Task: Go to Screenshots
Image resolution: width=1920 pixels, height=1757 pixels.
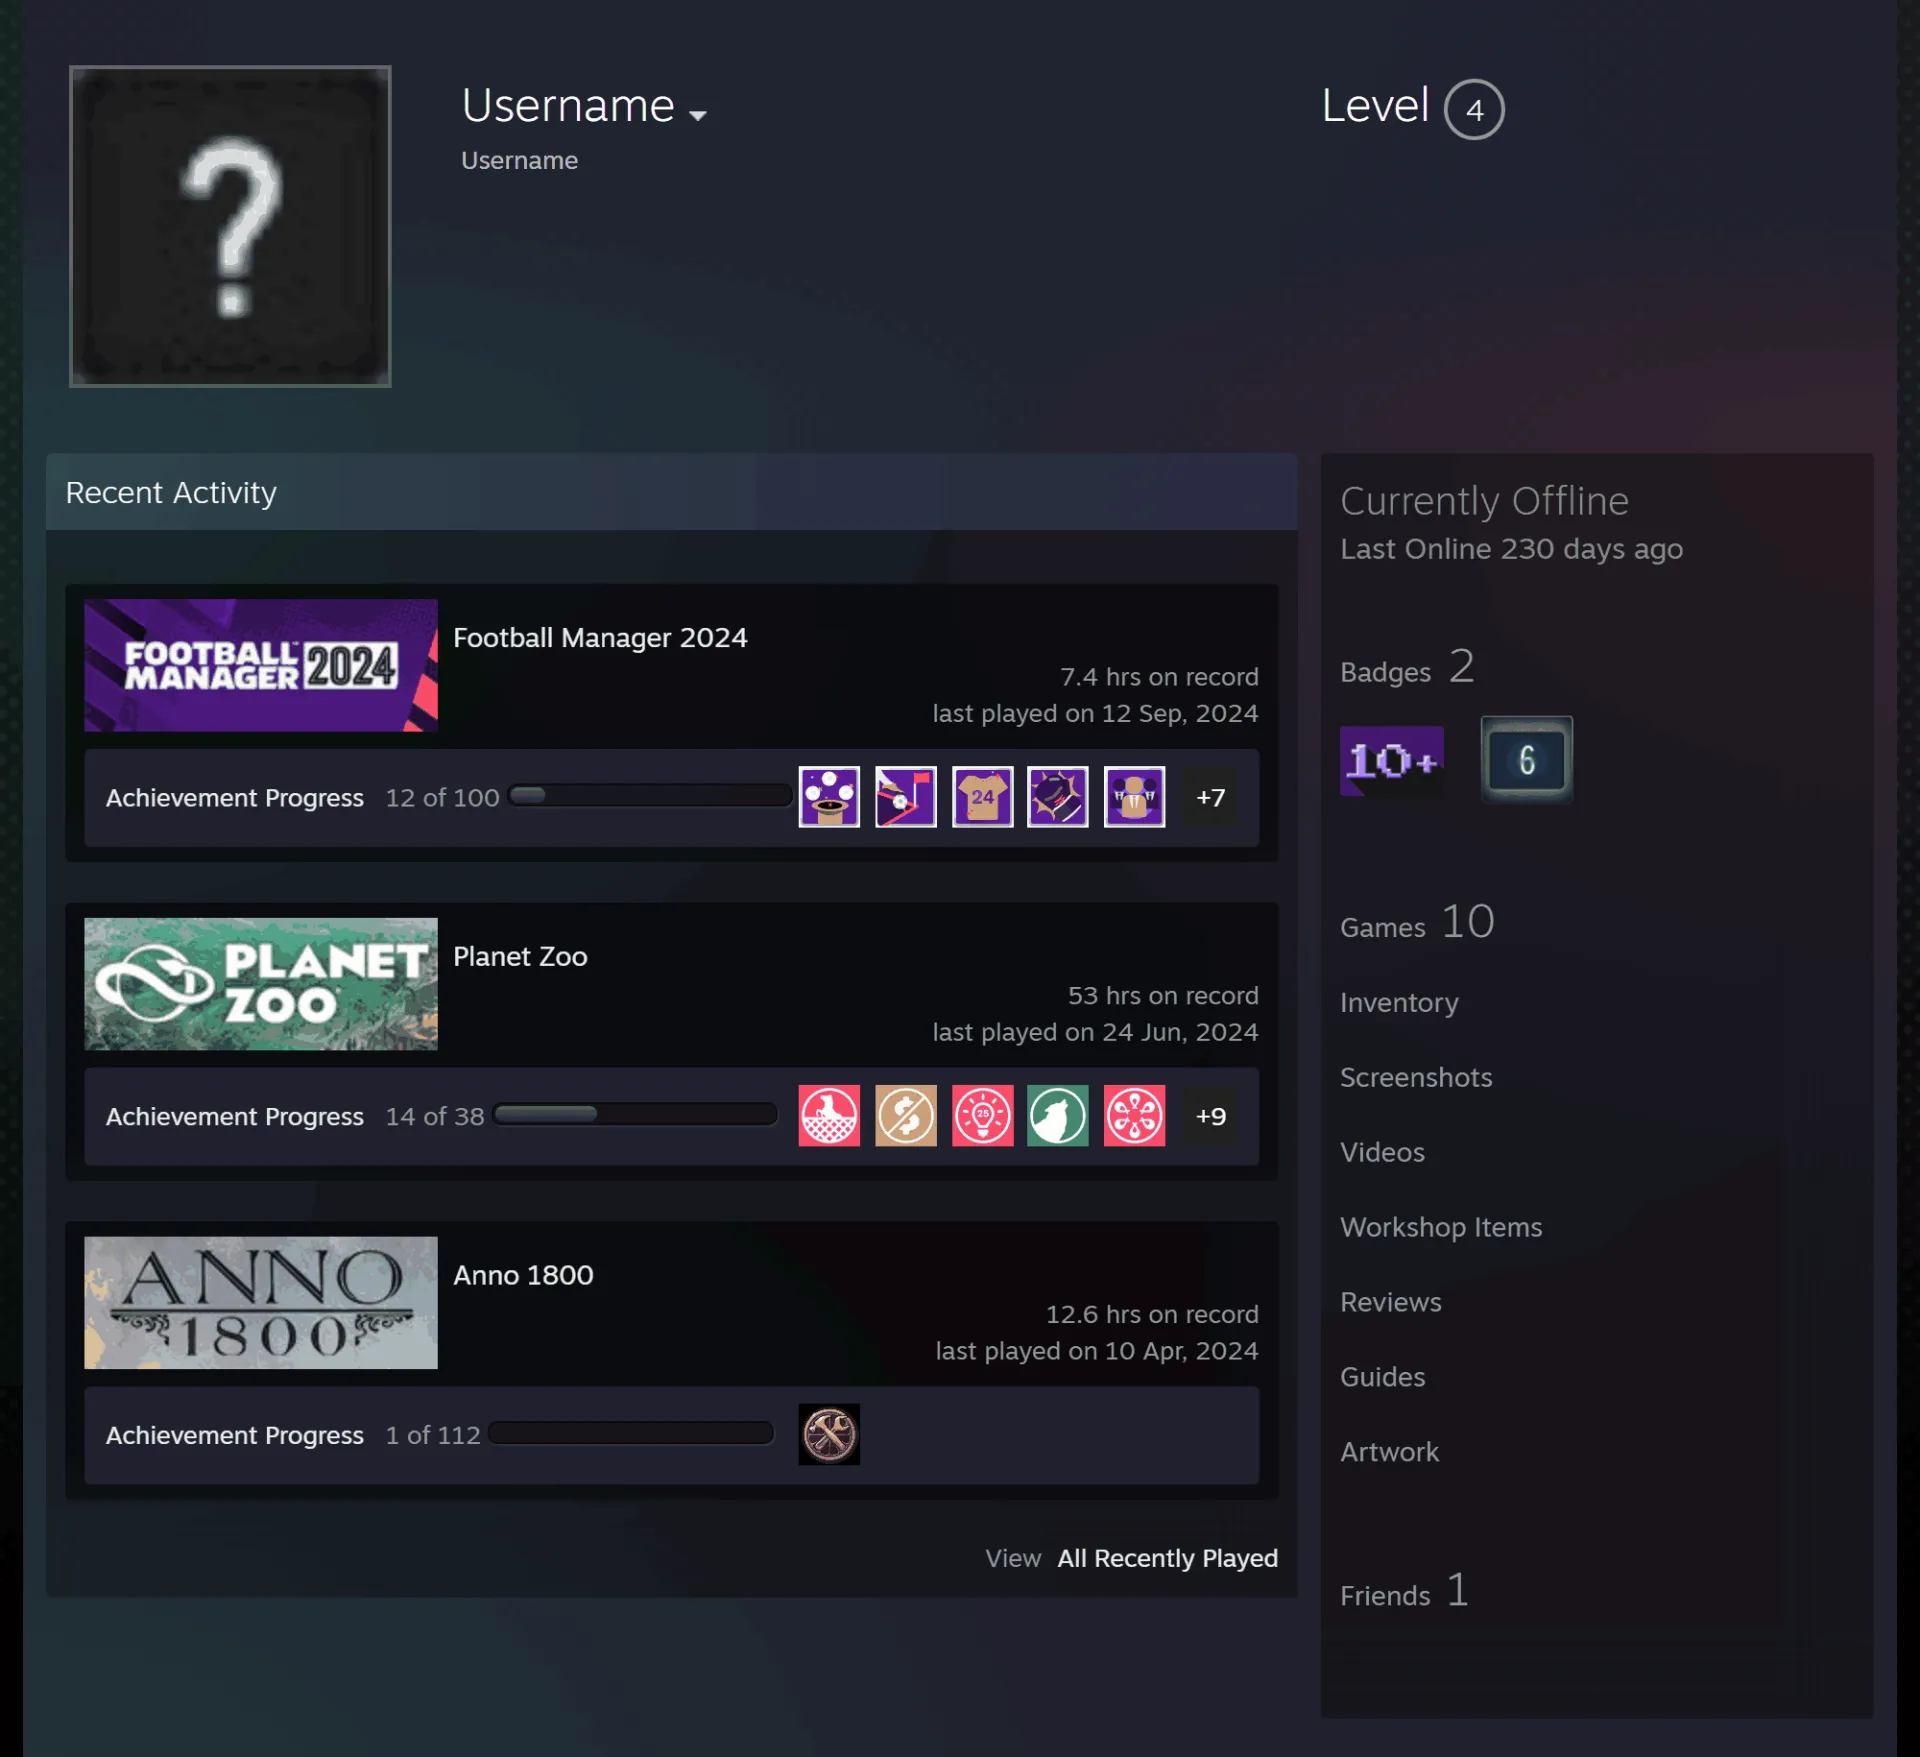Action: coord(1416,1077)
